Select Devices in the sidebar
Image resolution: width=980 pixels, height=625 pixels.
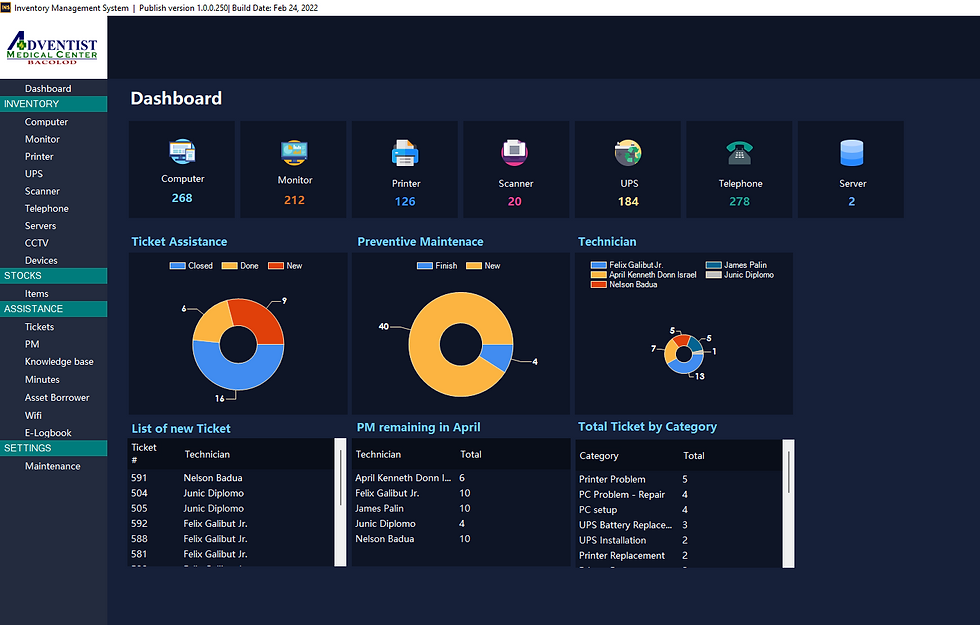click(x=41, y=261)
